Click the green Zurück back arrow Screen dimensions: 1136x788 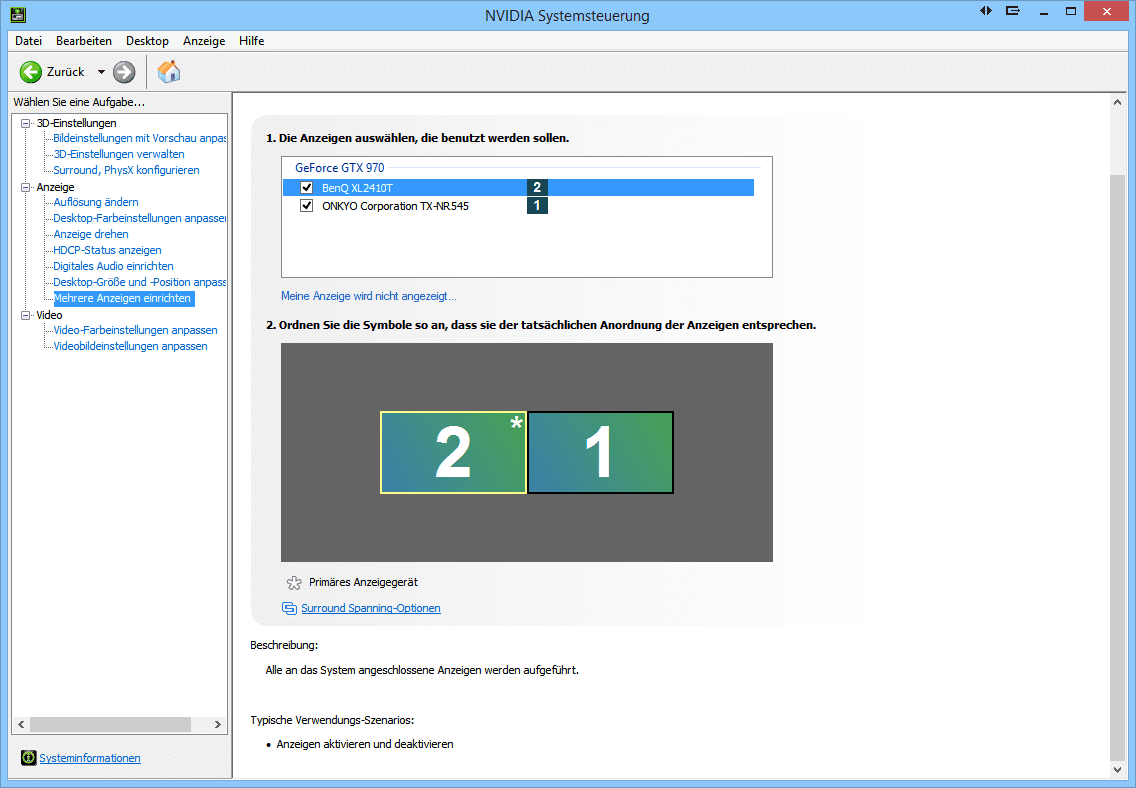(x=30, y=72)
